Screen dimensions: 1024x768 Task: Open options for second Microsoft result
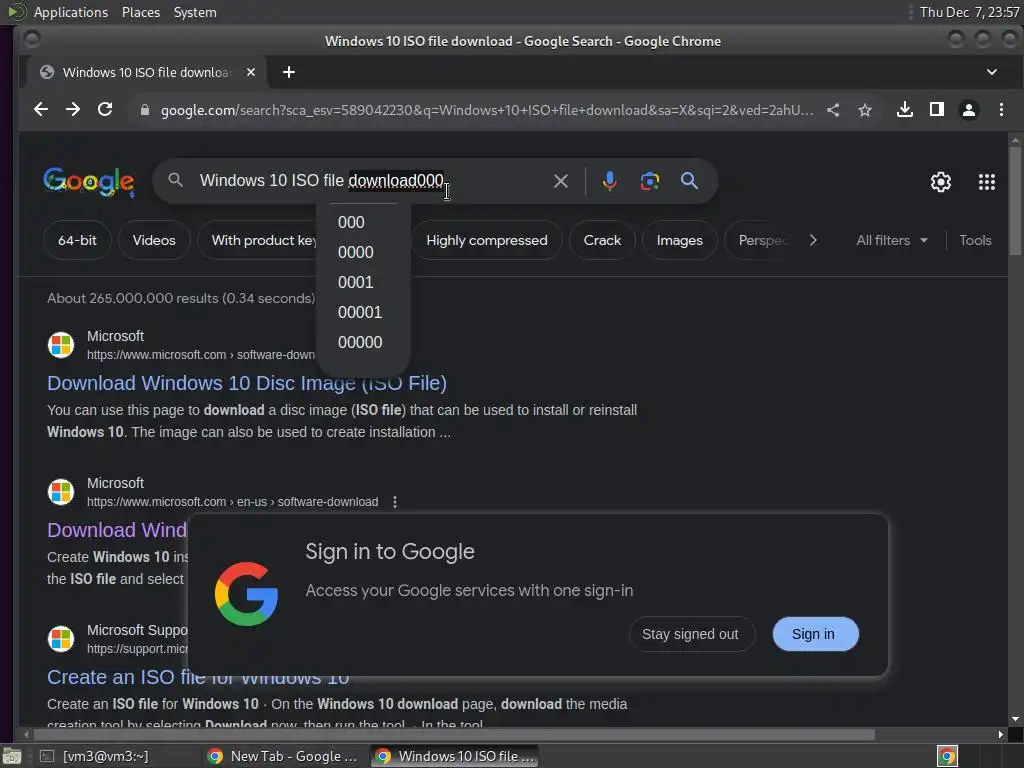(x=394, y=502)
